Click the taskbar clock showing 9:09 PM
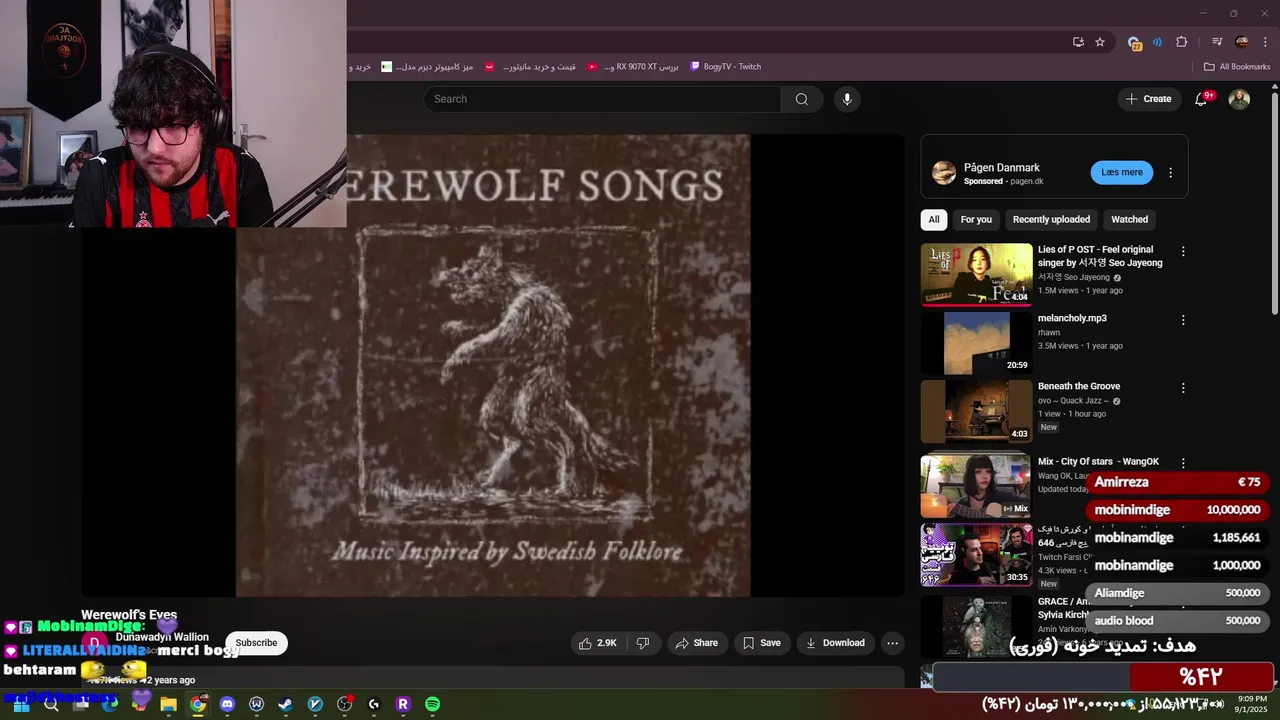Image resolution: width=1280 pixels, height=720 pixels. [1252, 704]
